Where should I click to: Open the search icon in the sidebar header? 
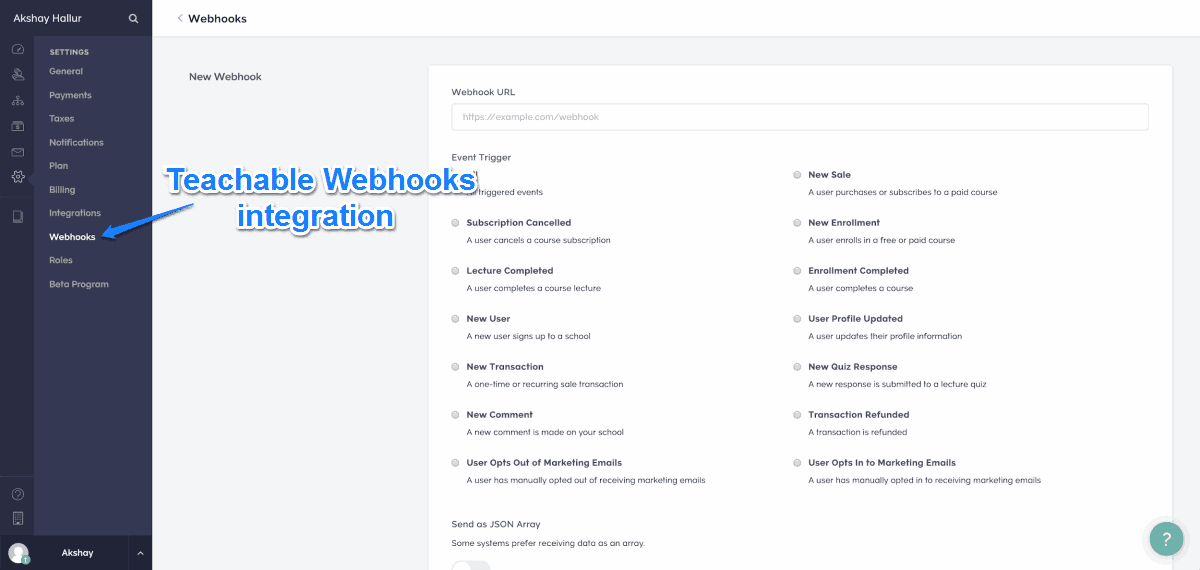tap(133, 18)
